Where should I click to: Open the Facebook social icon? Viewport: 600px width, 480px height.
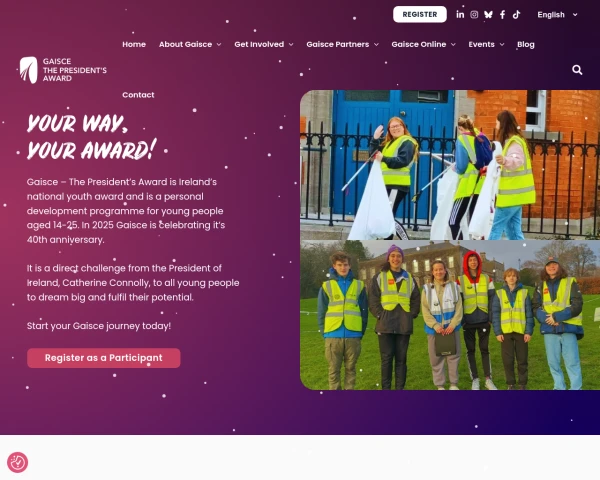[x=502, y=15]
